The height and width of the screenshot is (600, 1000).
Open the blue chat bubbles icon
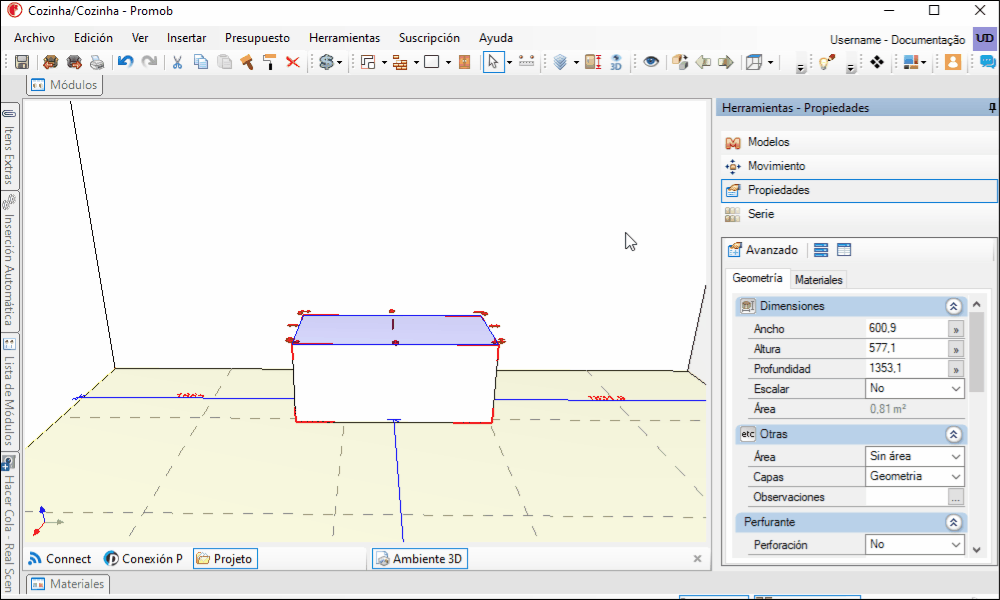pyautogui.click(x=987, y=62)
